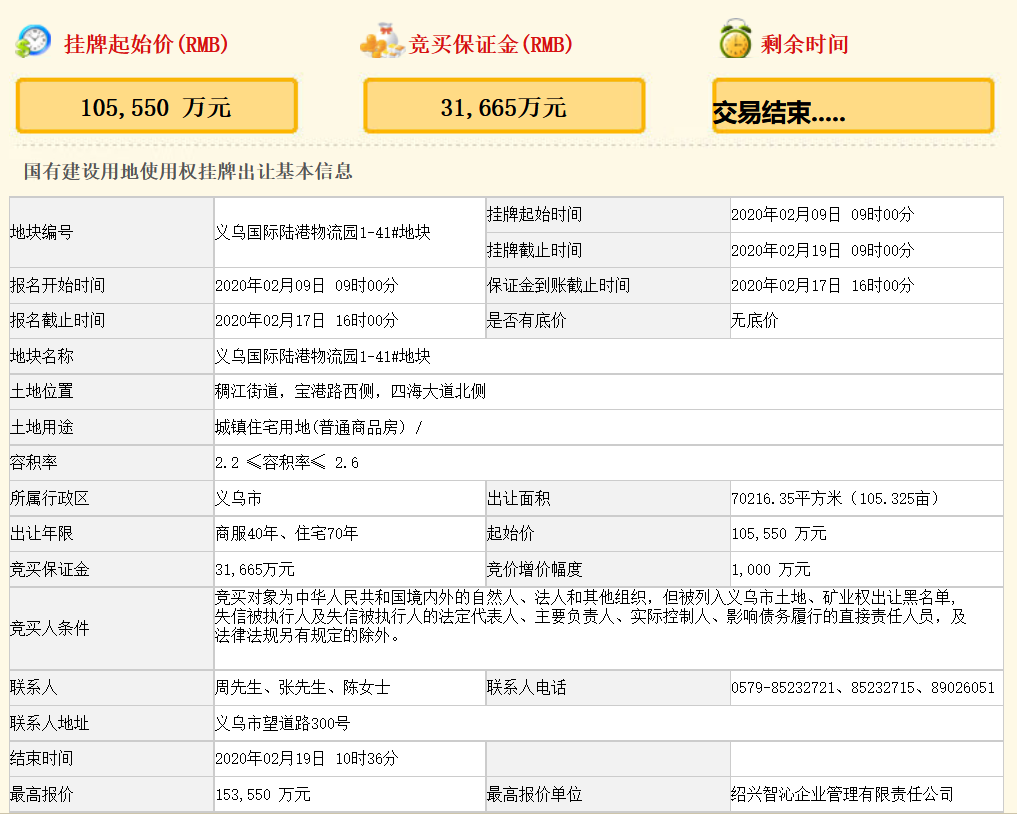Click the highest bid value 153,550 万元
1017x815 pixels.
[262, 795]
